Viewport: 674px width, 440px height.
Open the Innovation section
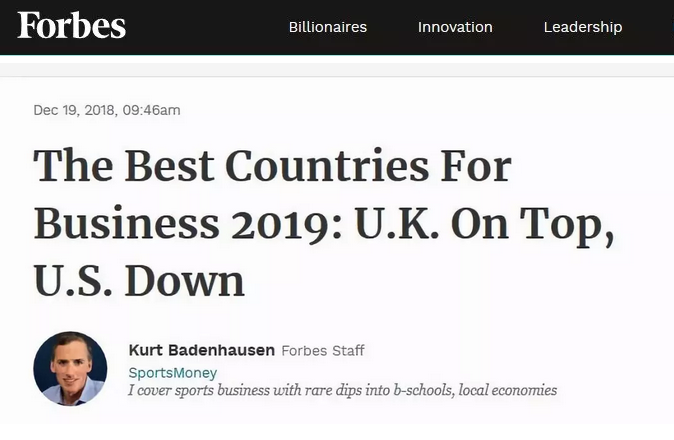455,27
